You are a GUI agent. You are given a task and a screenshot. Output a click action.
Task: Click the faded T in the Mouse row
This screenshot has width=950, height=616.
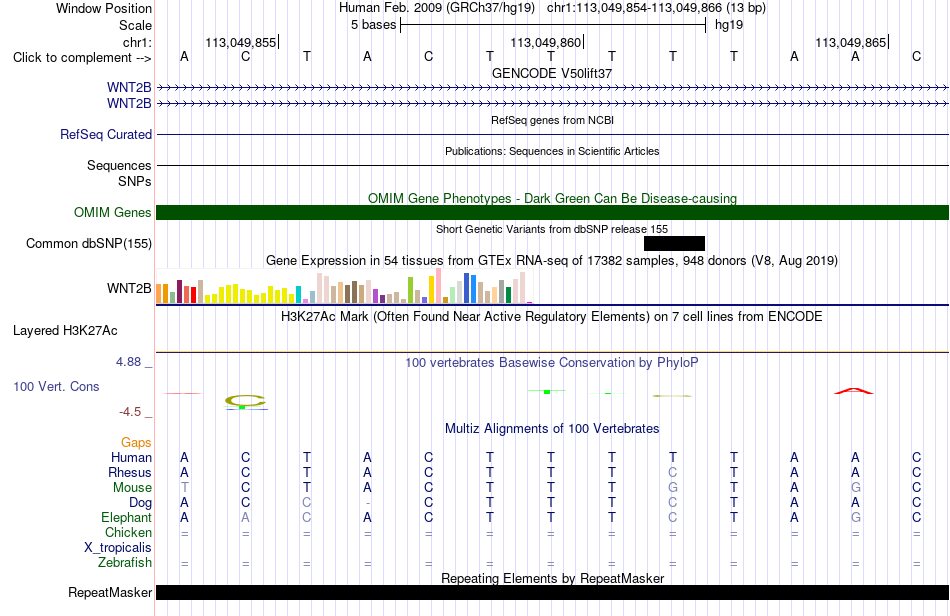point(184,488)
